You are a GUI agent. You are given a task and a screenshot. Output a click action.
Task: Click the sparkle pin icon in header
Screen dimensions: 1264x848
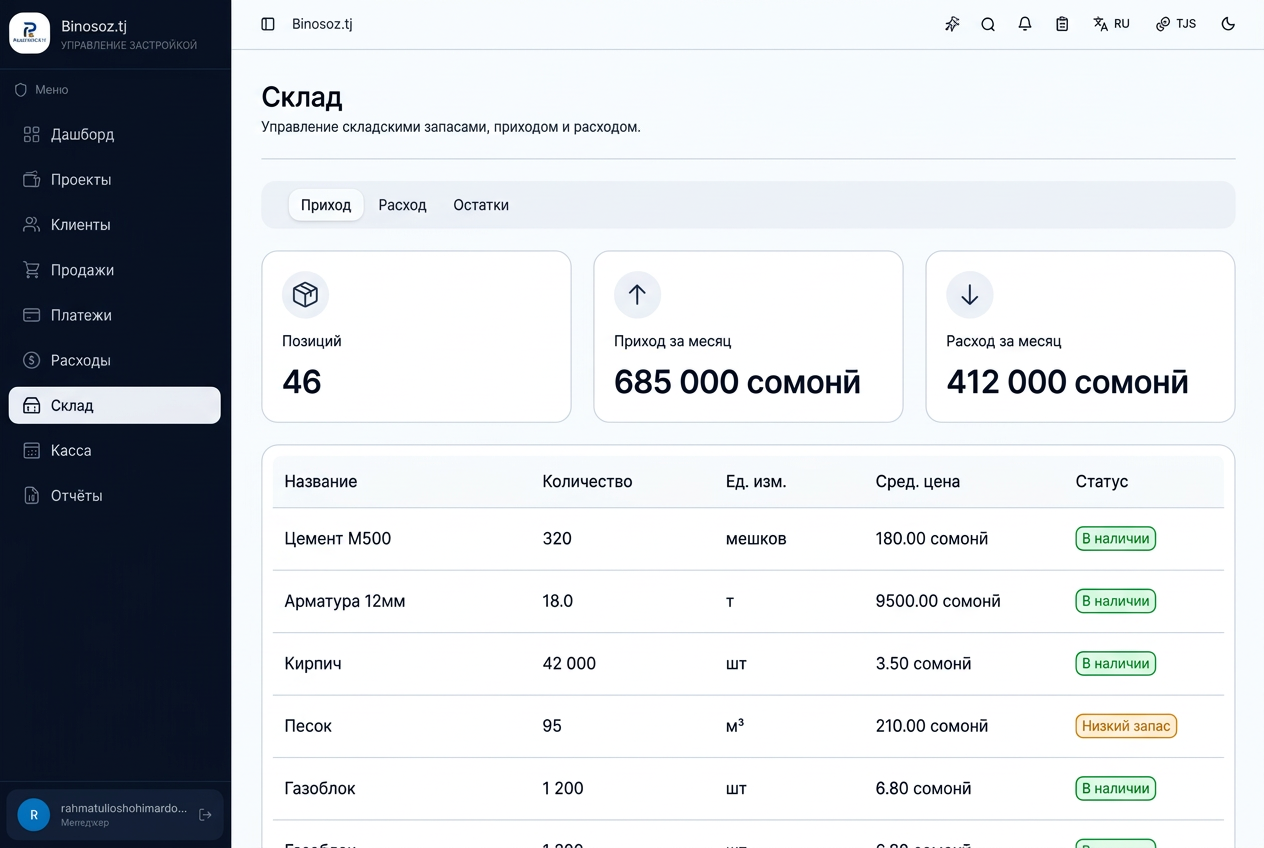(x=952, y=24)
